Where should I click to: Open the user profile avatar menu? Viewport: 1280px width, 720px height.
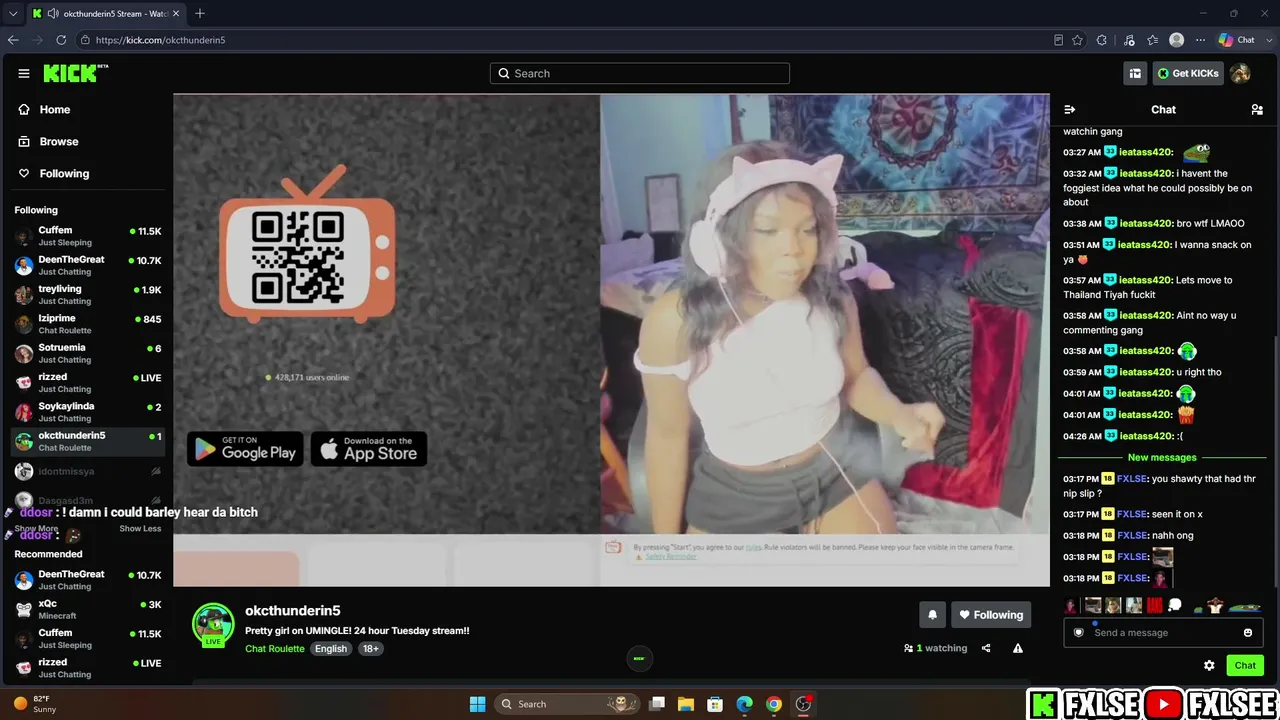coord(1240,73)
